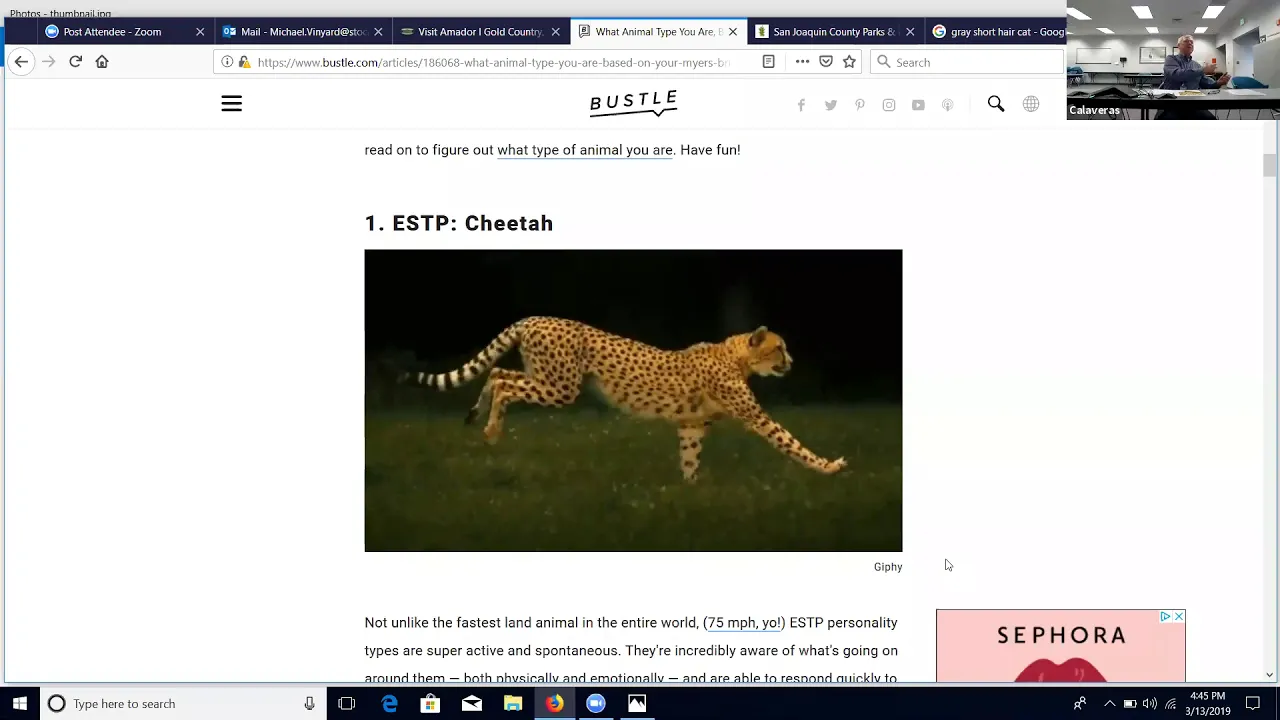This screenshot has height=720, width=1280.
Task: Click the Calaveras video thumbnail
Action: [1173, 62]
